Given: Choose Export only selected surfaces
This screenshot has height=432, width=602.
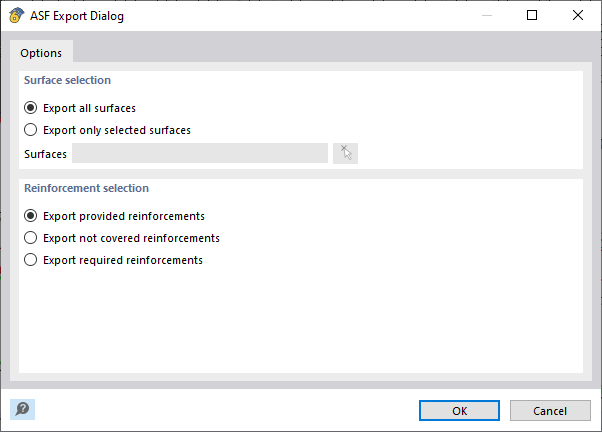Looking at the screenshot, I should pyautogui.click(x=31, y=130).
